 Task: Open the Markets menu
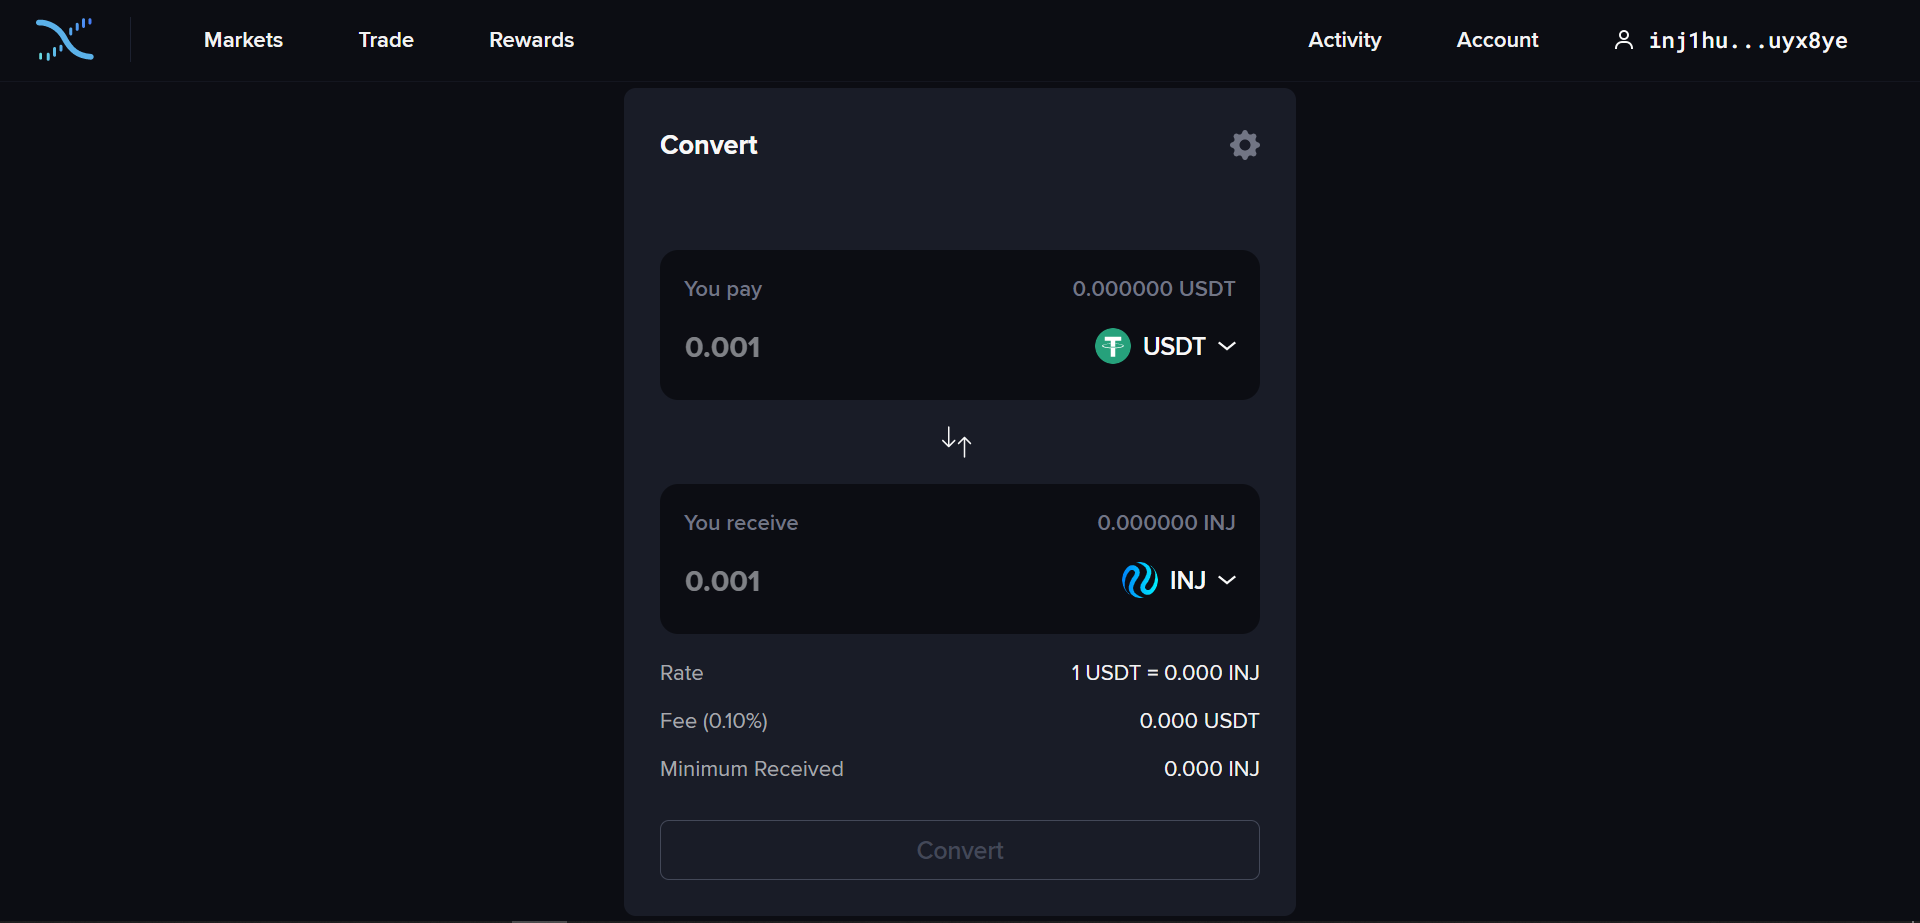tap(243, 40)
